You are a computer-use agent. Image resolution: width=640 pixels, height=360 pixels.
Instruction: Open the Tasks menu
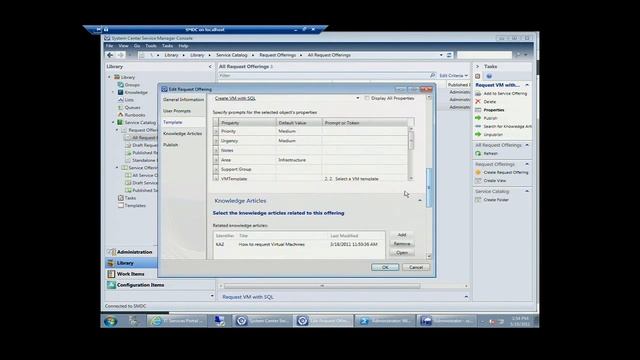click(x=167, y=46)
